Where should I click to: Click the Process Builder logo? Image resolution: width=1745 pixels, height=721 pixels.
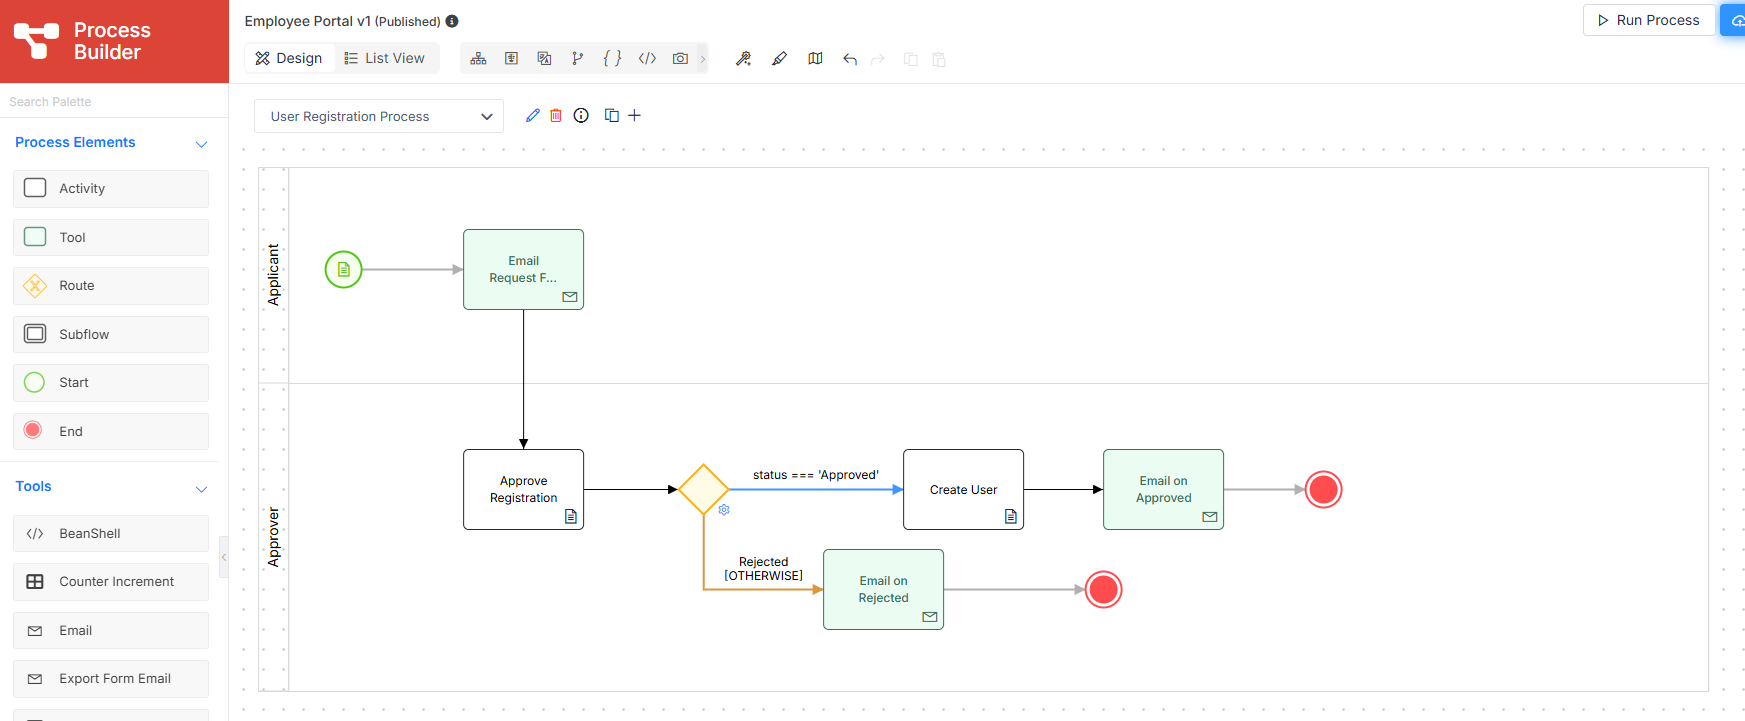pyautogui.click(x=82, y=41)
